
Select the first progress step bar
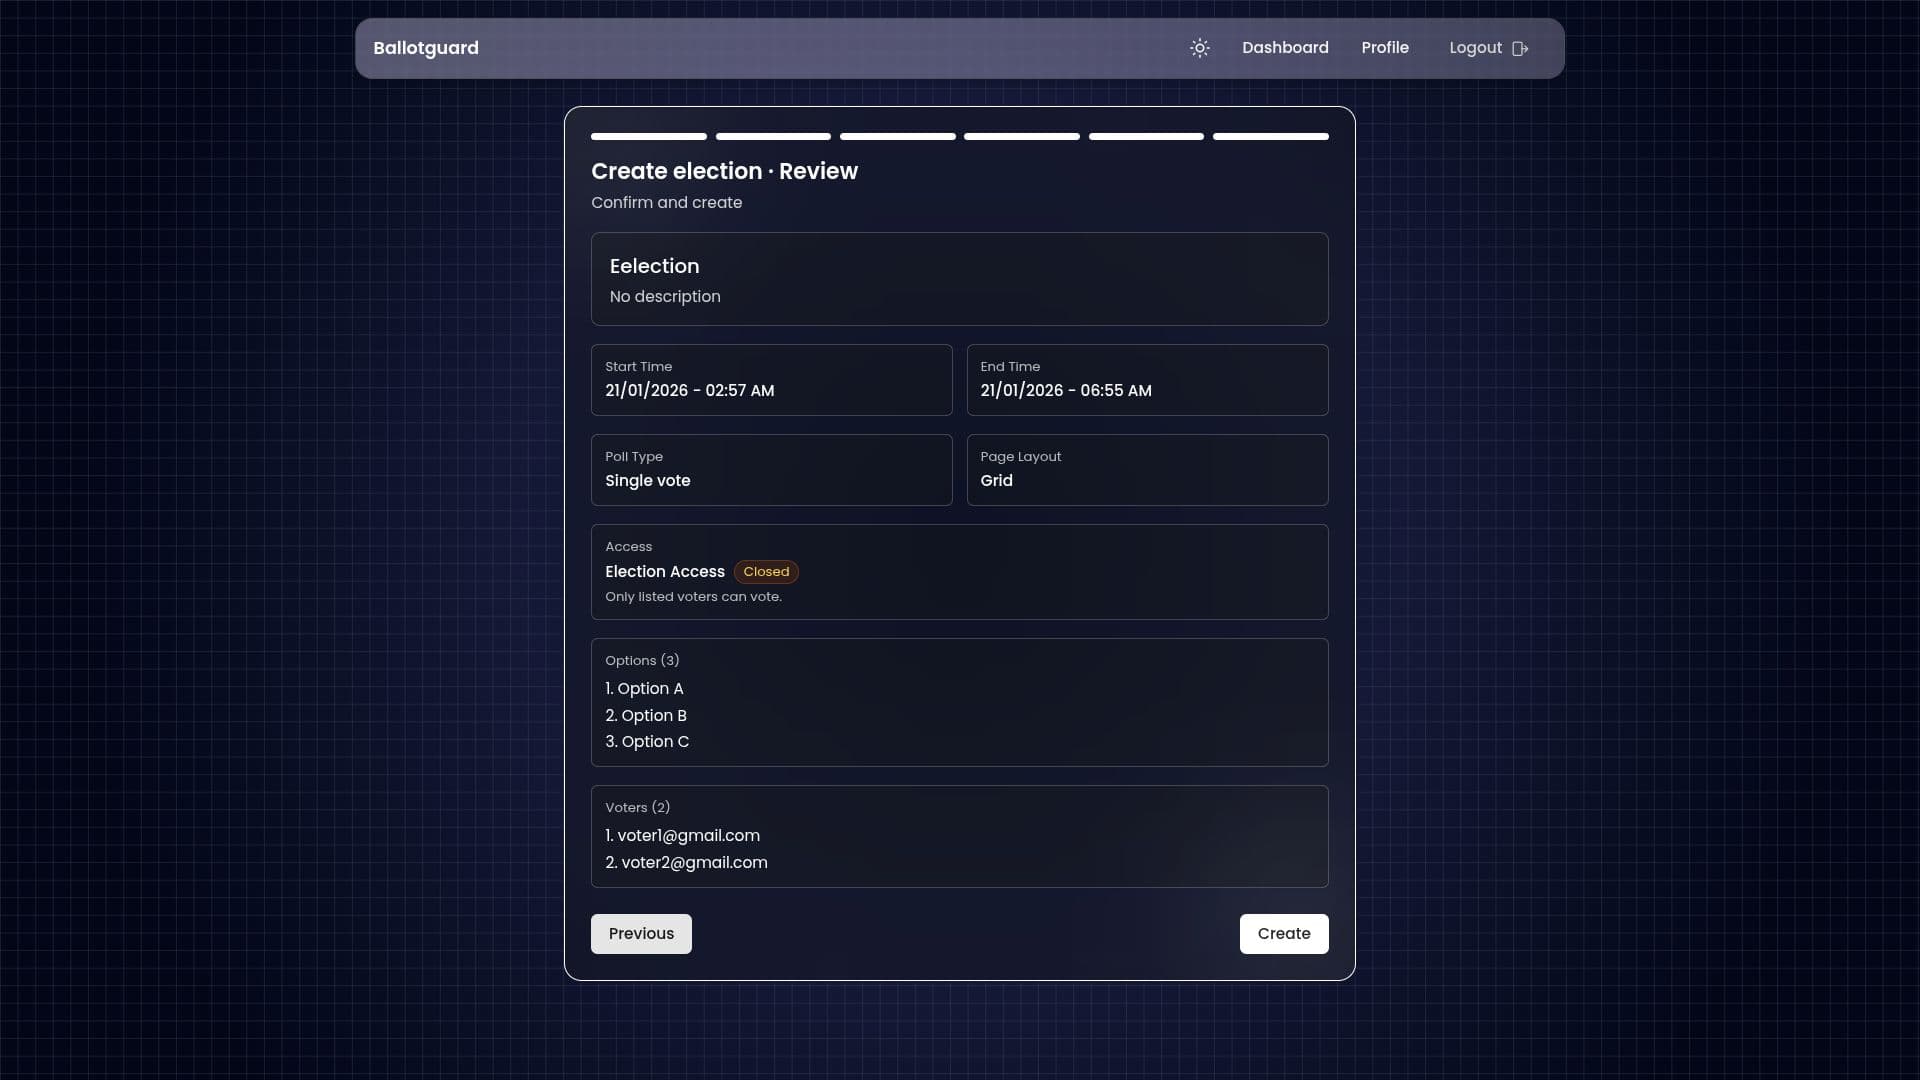[x=647, y=136]
